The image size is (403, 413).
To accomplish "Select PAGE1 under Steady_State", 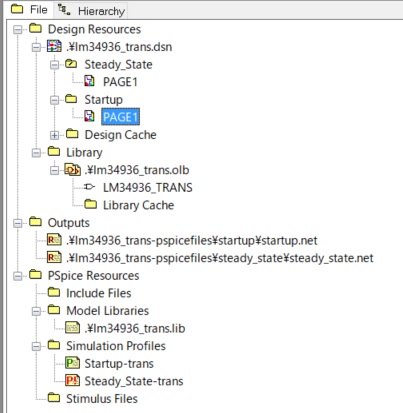I will pos(120,82).
